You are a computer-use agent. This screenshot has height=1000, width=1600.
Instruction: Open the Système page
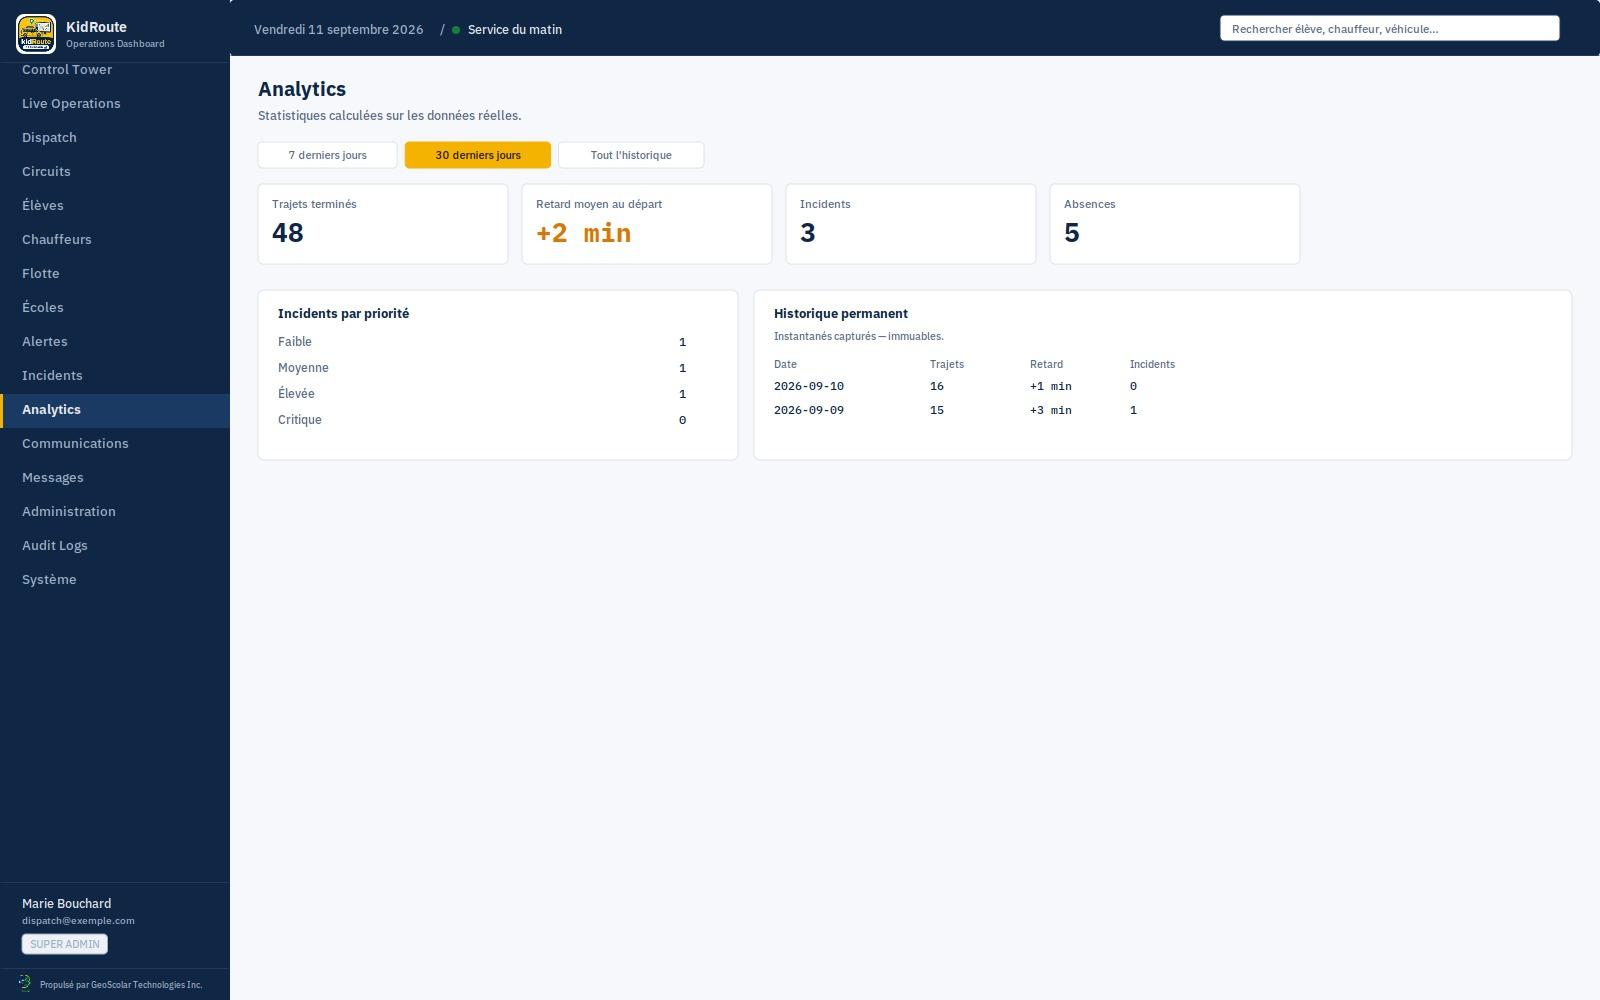tap(115, 580)
